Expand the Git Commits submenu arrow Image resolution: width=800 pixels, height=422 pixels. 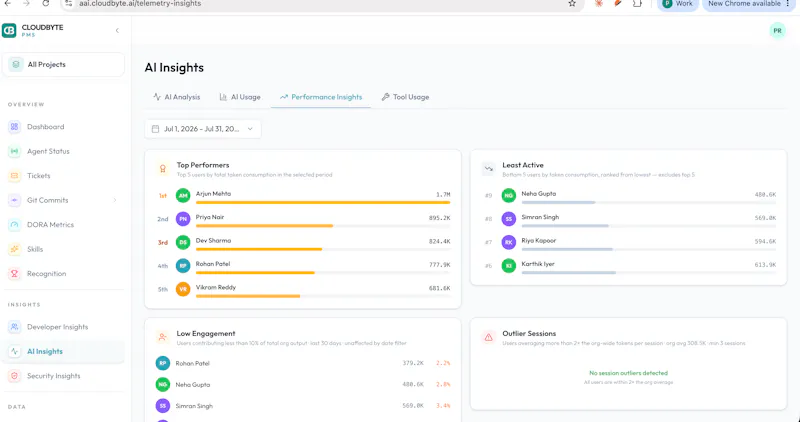114,200
